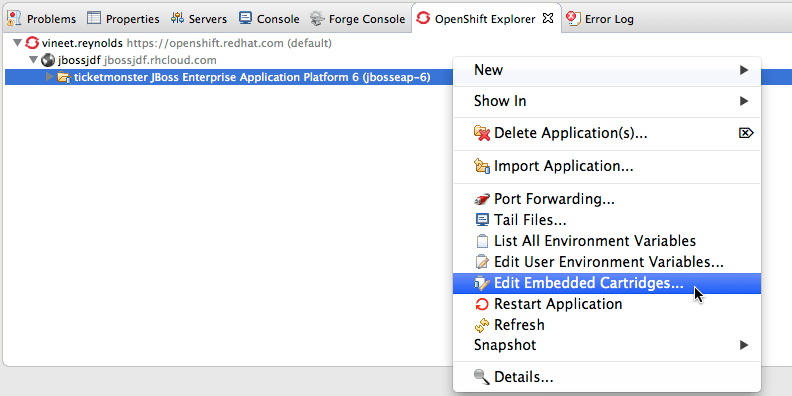Expand the Show In submenu arrow
792x396 pixels.
[744, 101]
